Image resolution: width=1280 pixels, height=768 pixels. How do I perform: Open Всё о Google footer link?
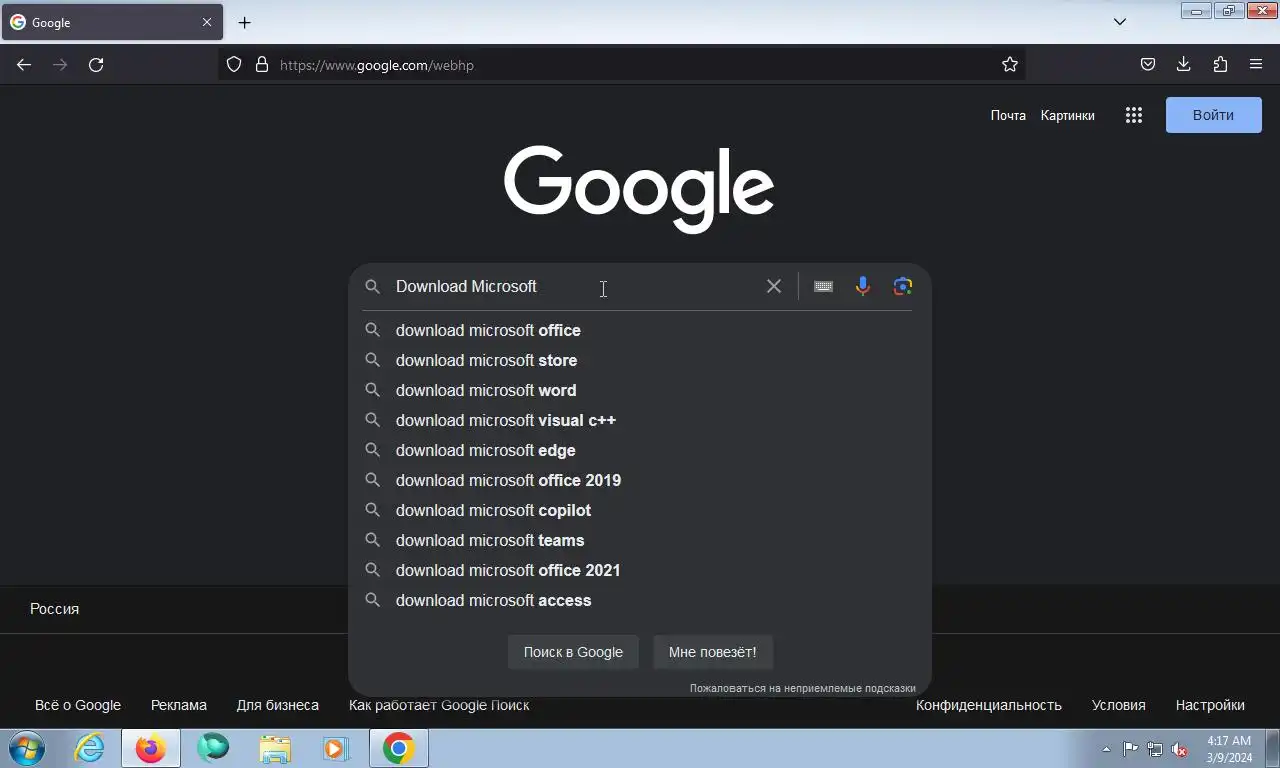[78, 705]
